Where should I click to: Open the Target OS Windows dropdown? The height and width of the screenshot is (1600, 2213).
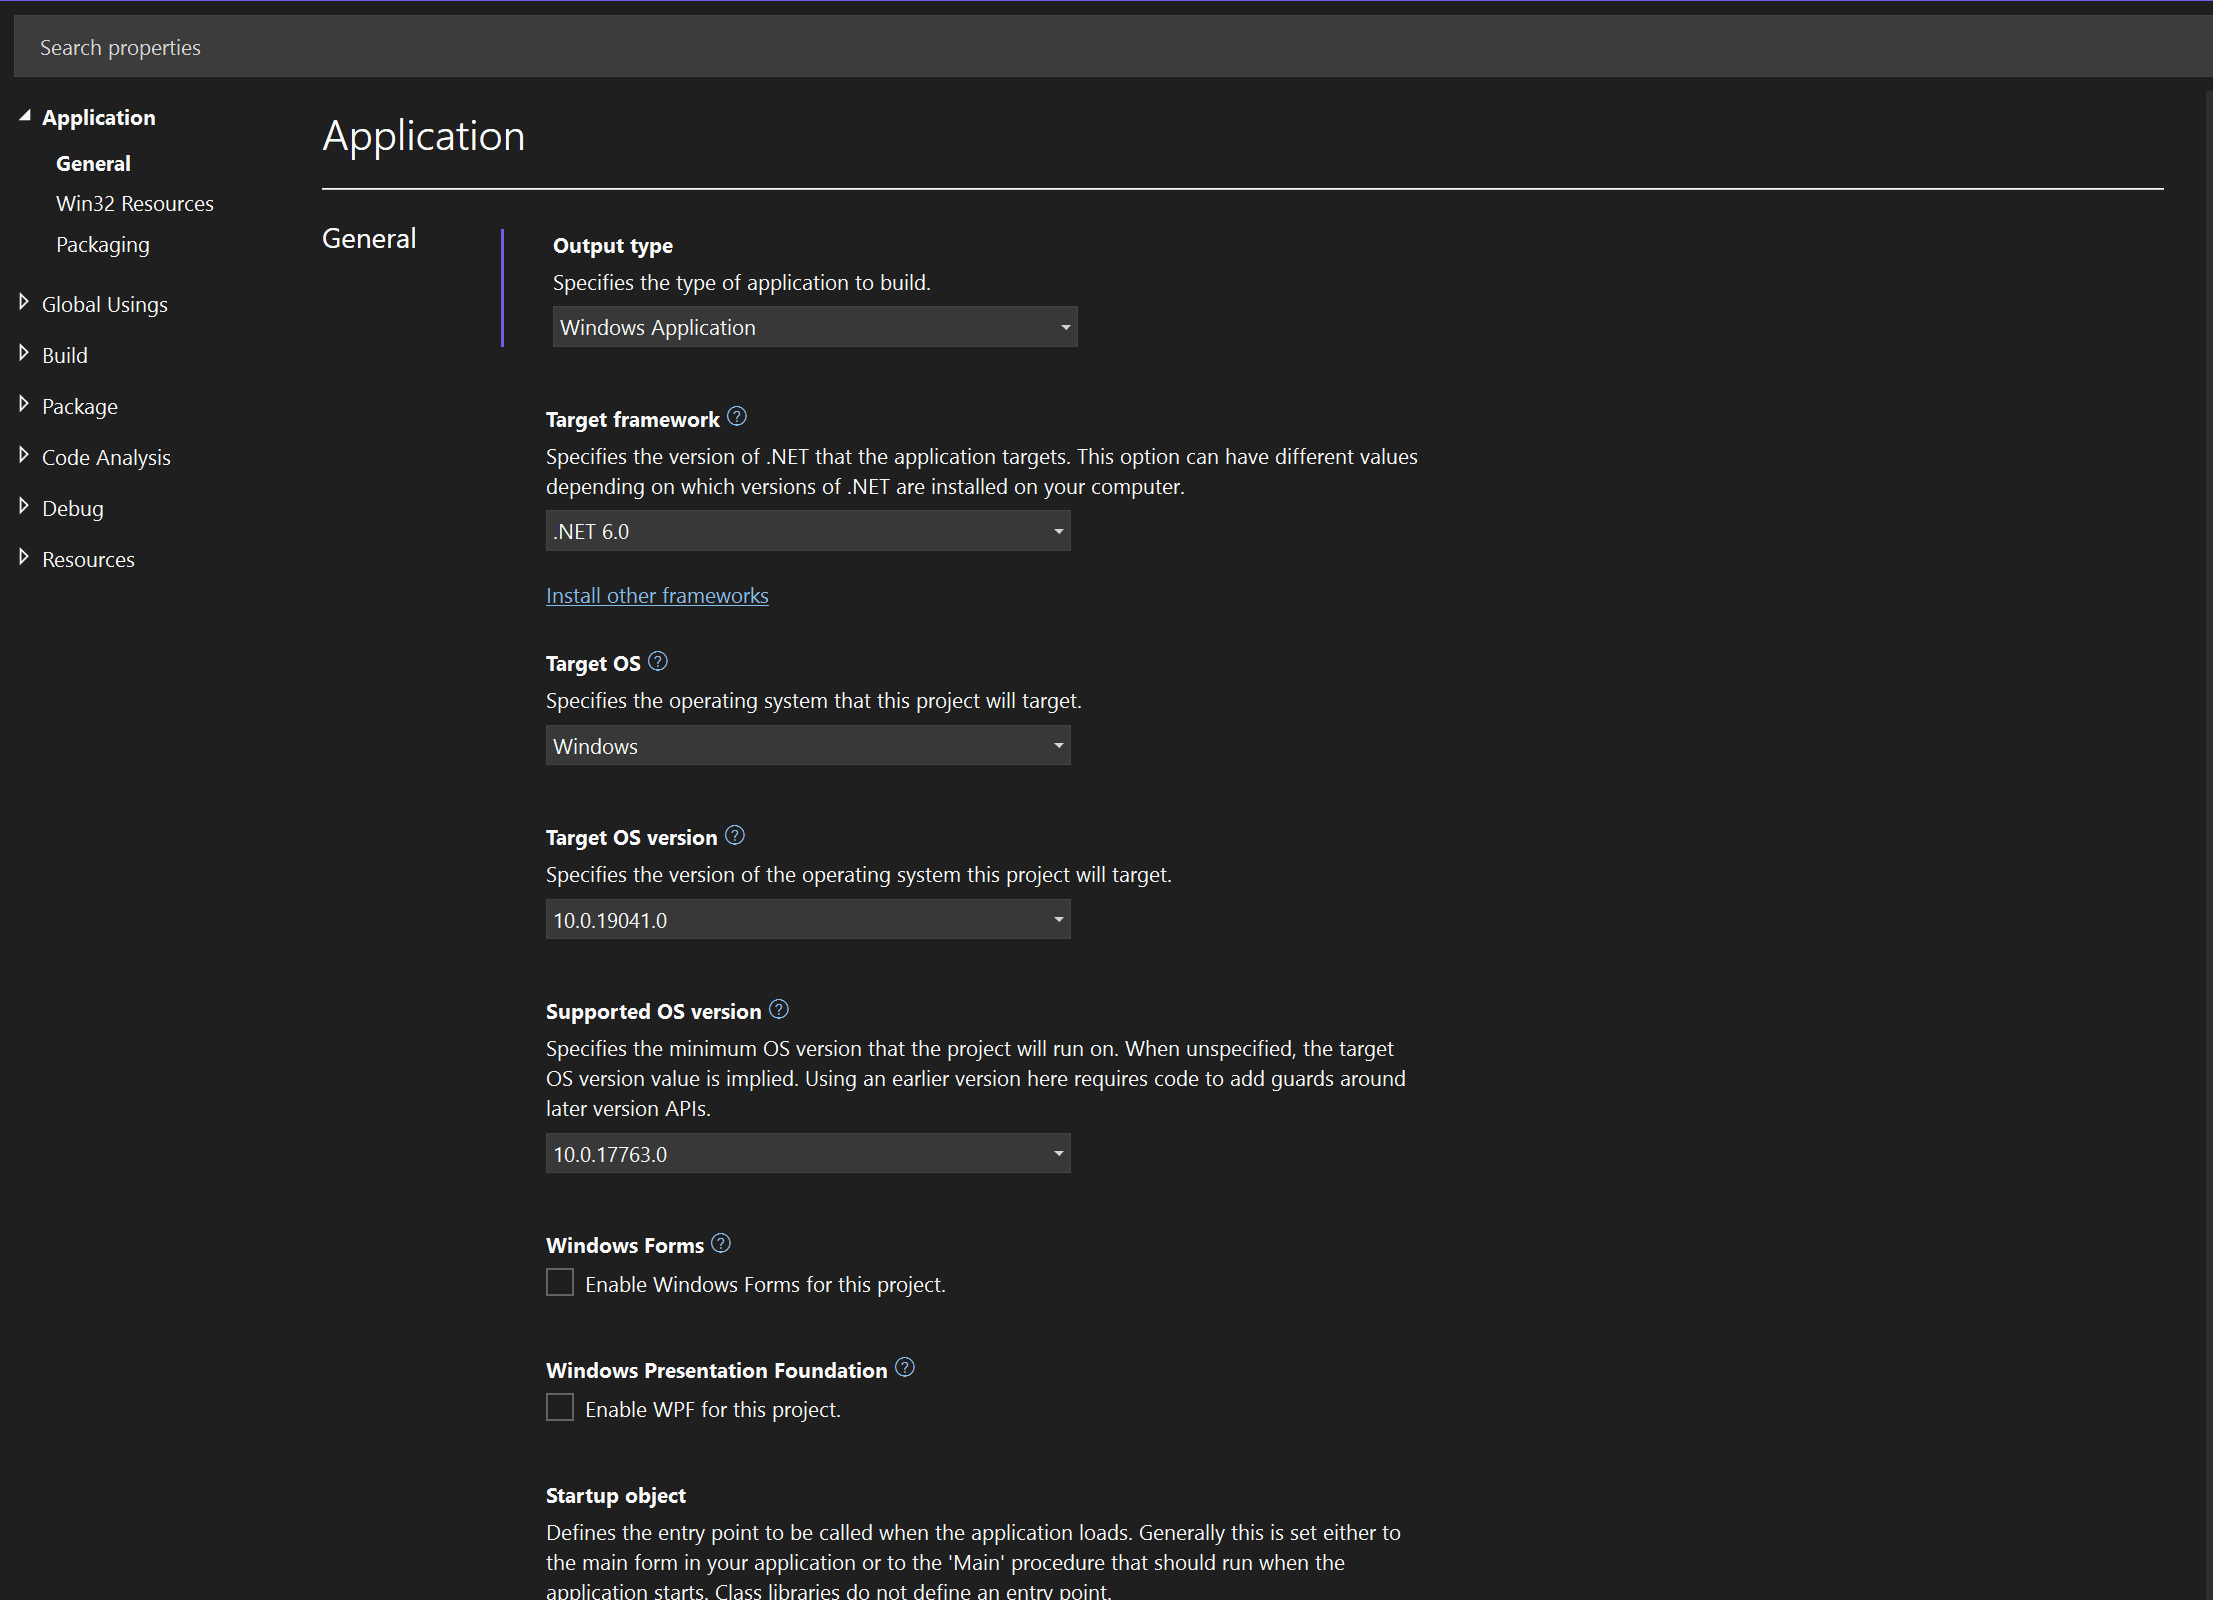coord(807,746)
